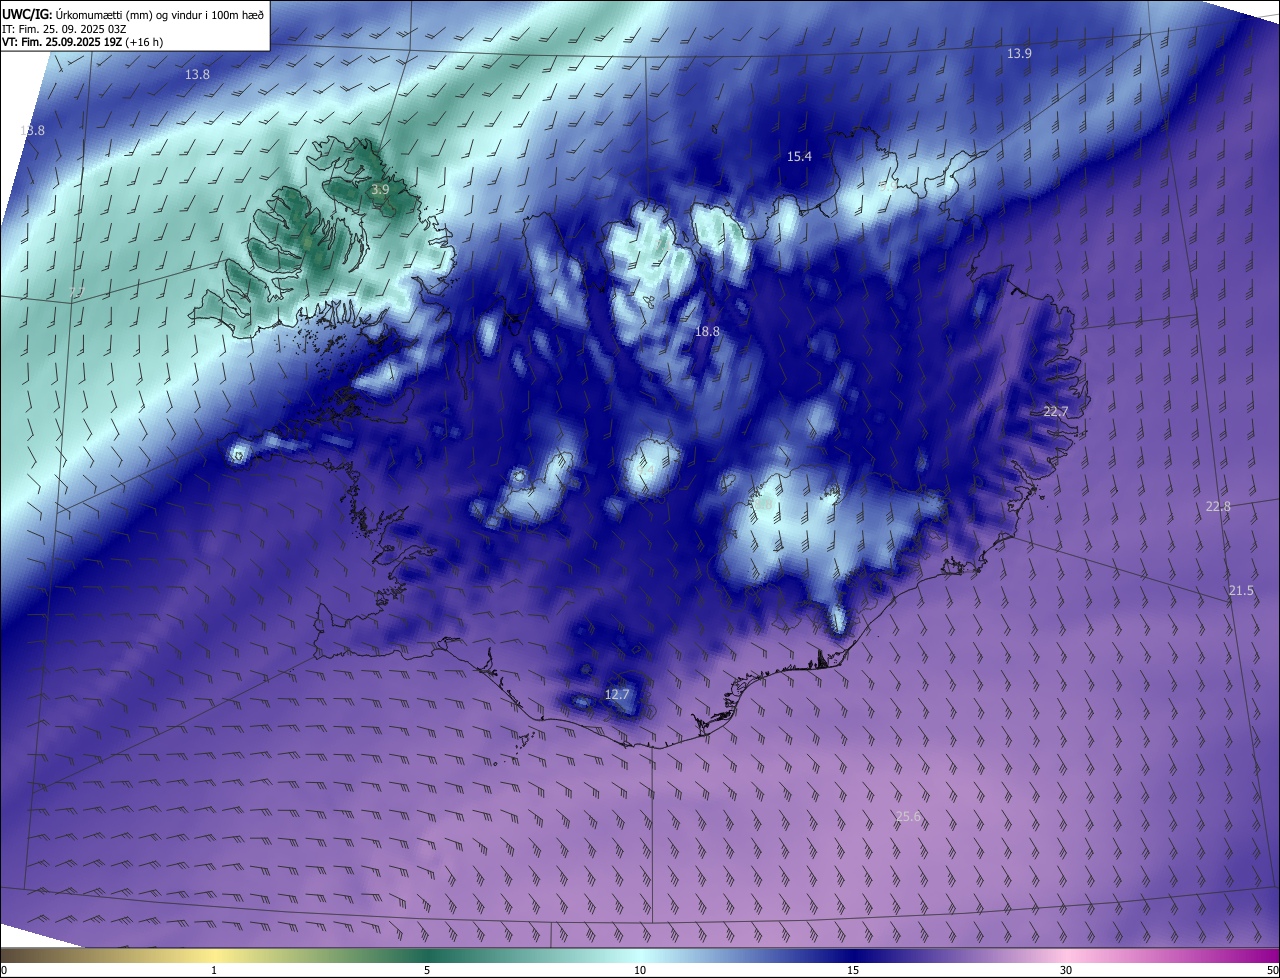Click the valid time line "VT: Fim. 25.09.2025 19Z"
The height and width of the screenshot is (978, 1280).
[62, 43]
